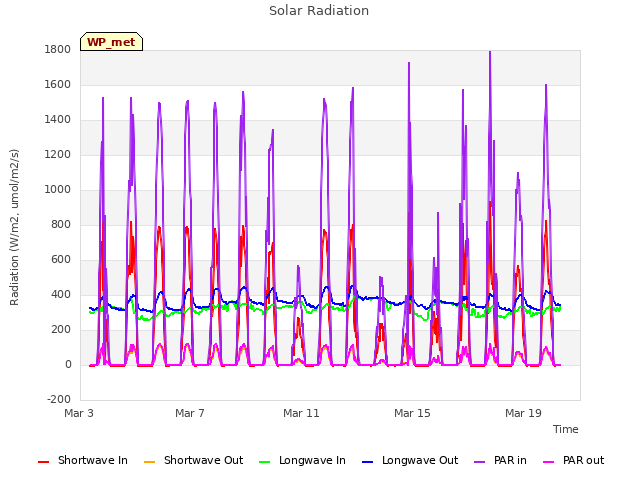Click the green Longwave In legend swatch
The image size is (640, 480).
coord(264,462)
